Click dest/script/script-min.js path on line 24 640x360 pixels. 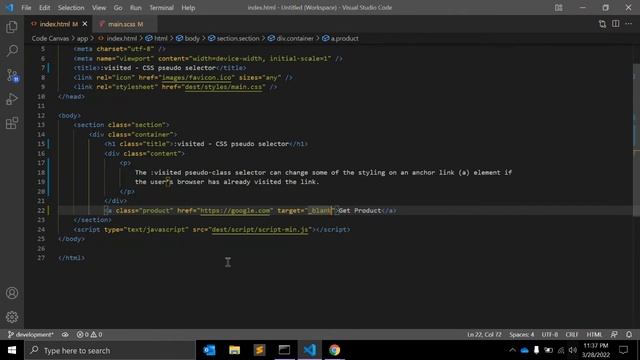click(x=260, y=229)
